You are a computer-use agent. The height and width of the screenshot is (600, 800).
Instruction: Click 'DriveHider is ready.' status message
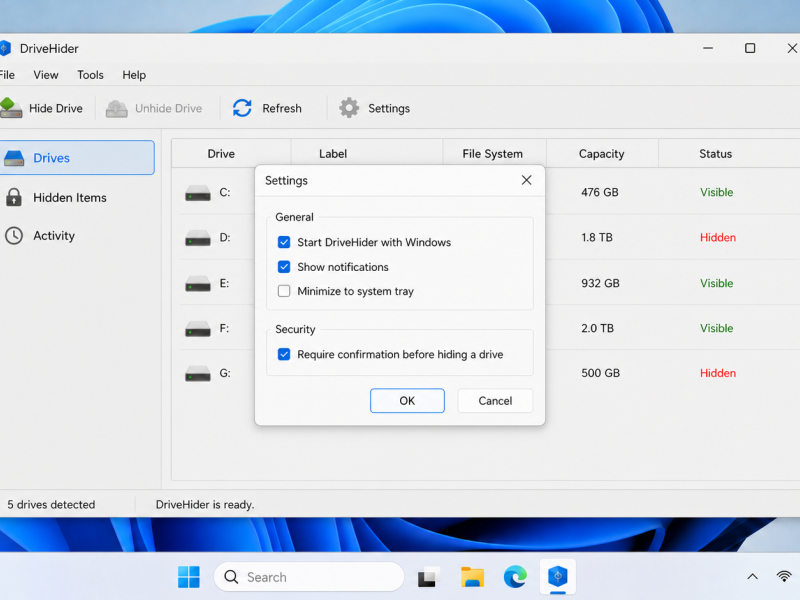[x=205, y=505]
